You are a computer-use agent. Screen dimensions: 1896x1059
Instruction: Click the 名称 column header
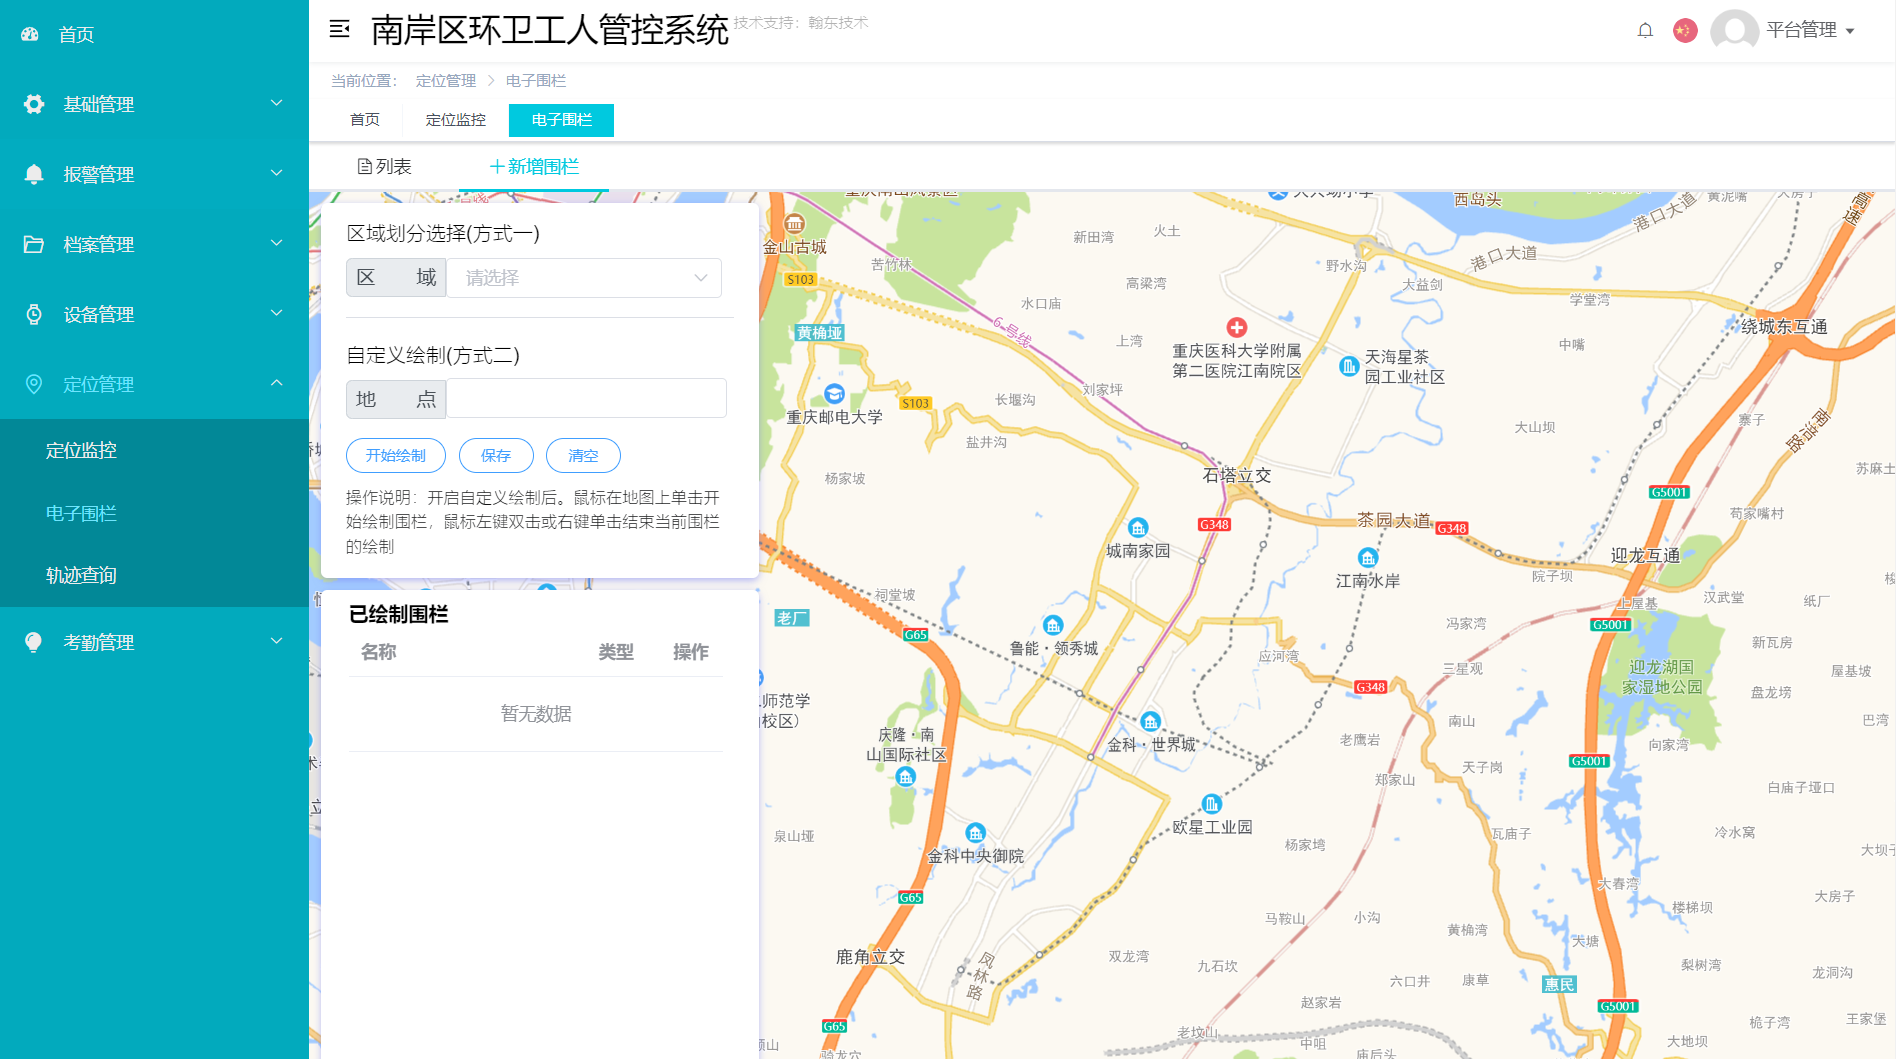[379, 652]
